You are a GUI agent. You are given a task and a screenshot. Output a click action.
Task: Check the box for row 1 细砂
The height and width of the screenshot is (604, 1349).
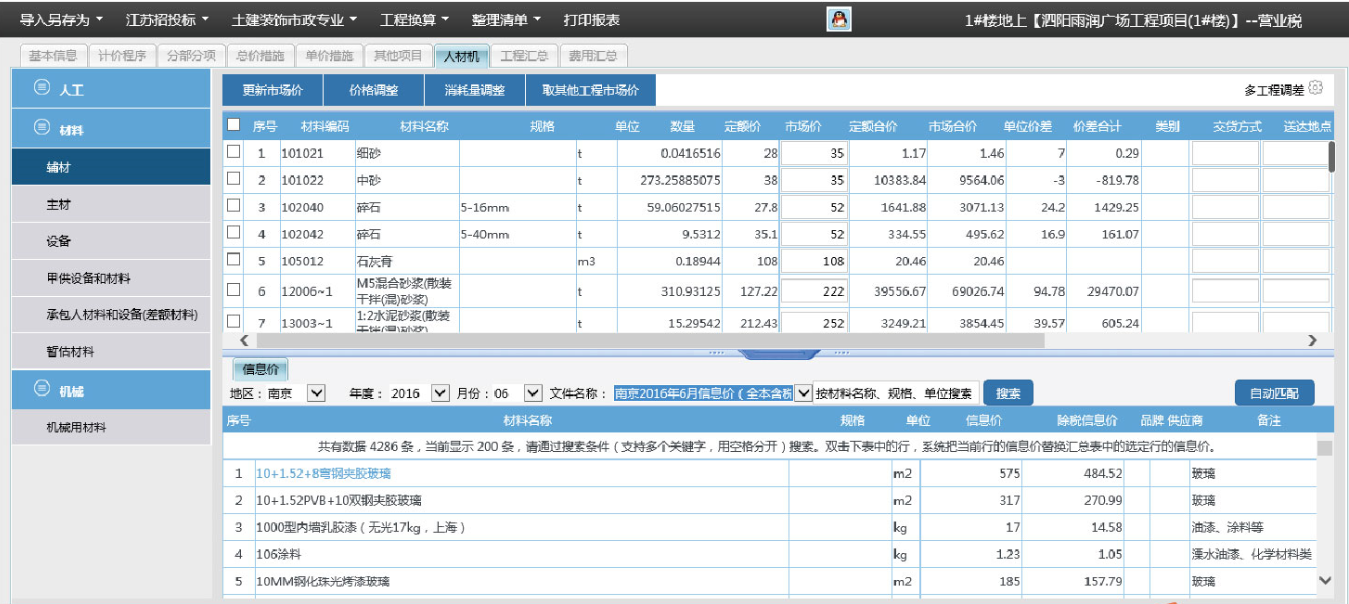point(234,153)
